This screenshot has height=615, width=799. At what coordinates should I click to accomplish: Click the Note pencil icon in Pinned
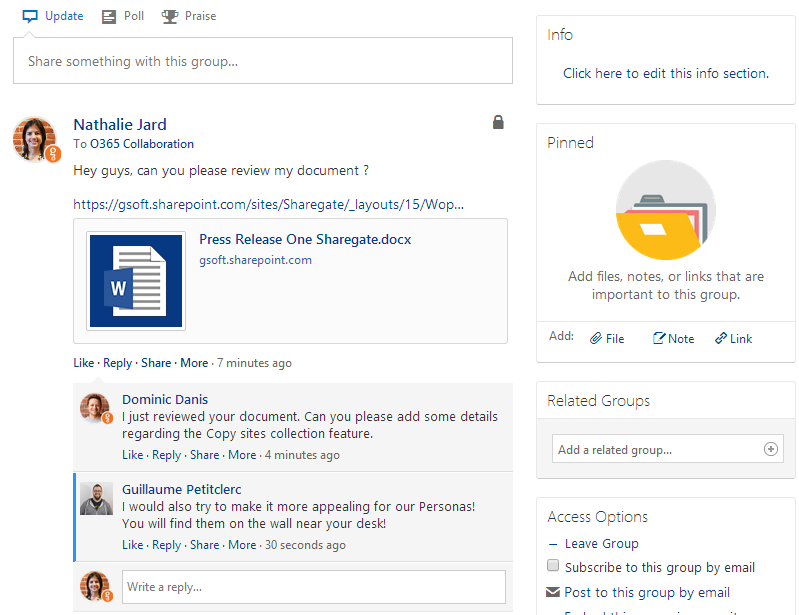[659, 338]
